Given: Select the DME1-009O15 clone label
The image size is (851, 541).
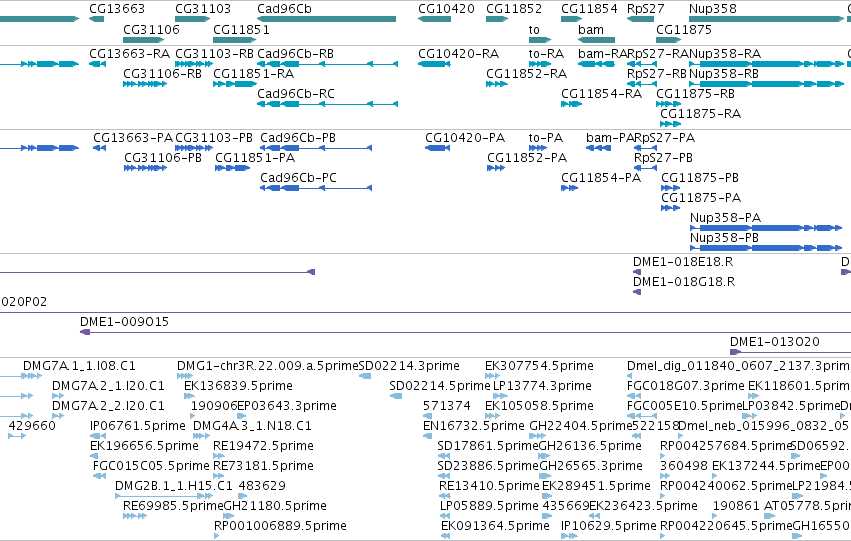Looking at the screenshot, I should coord(124,322).
